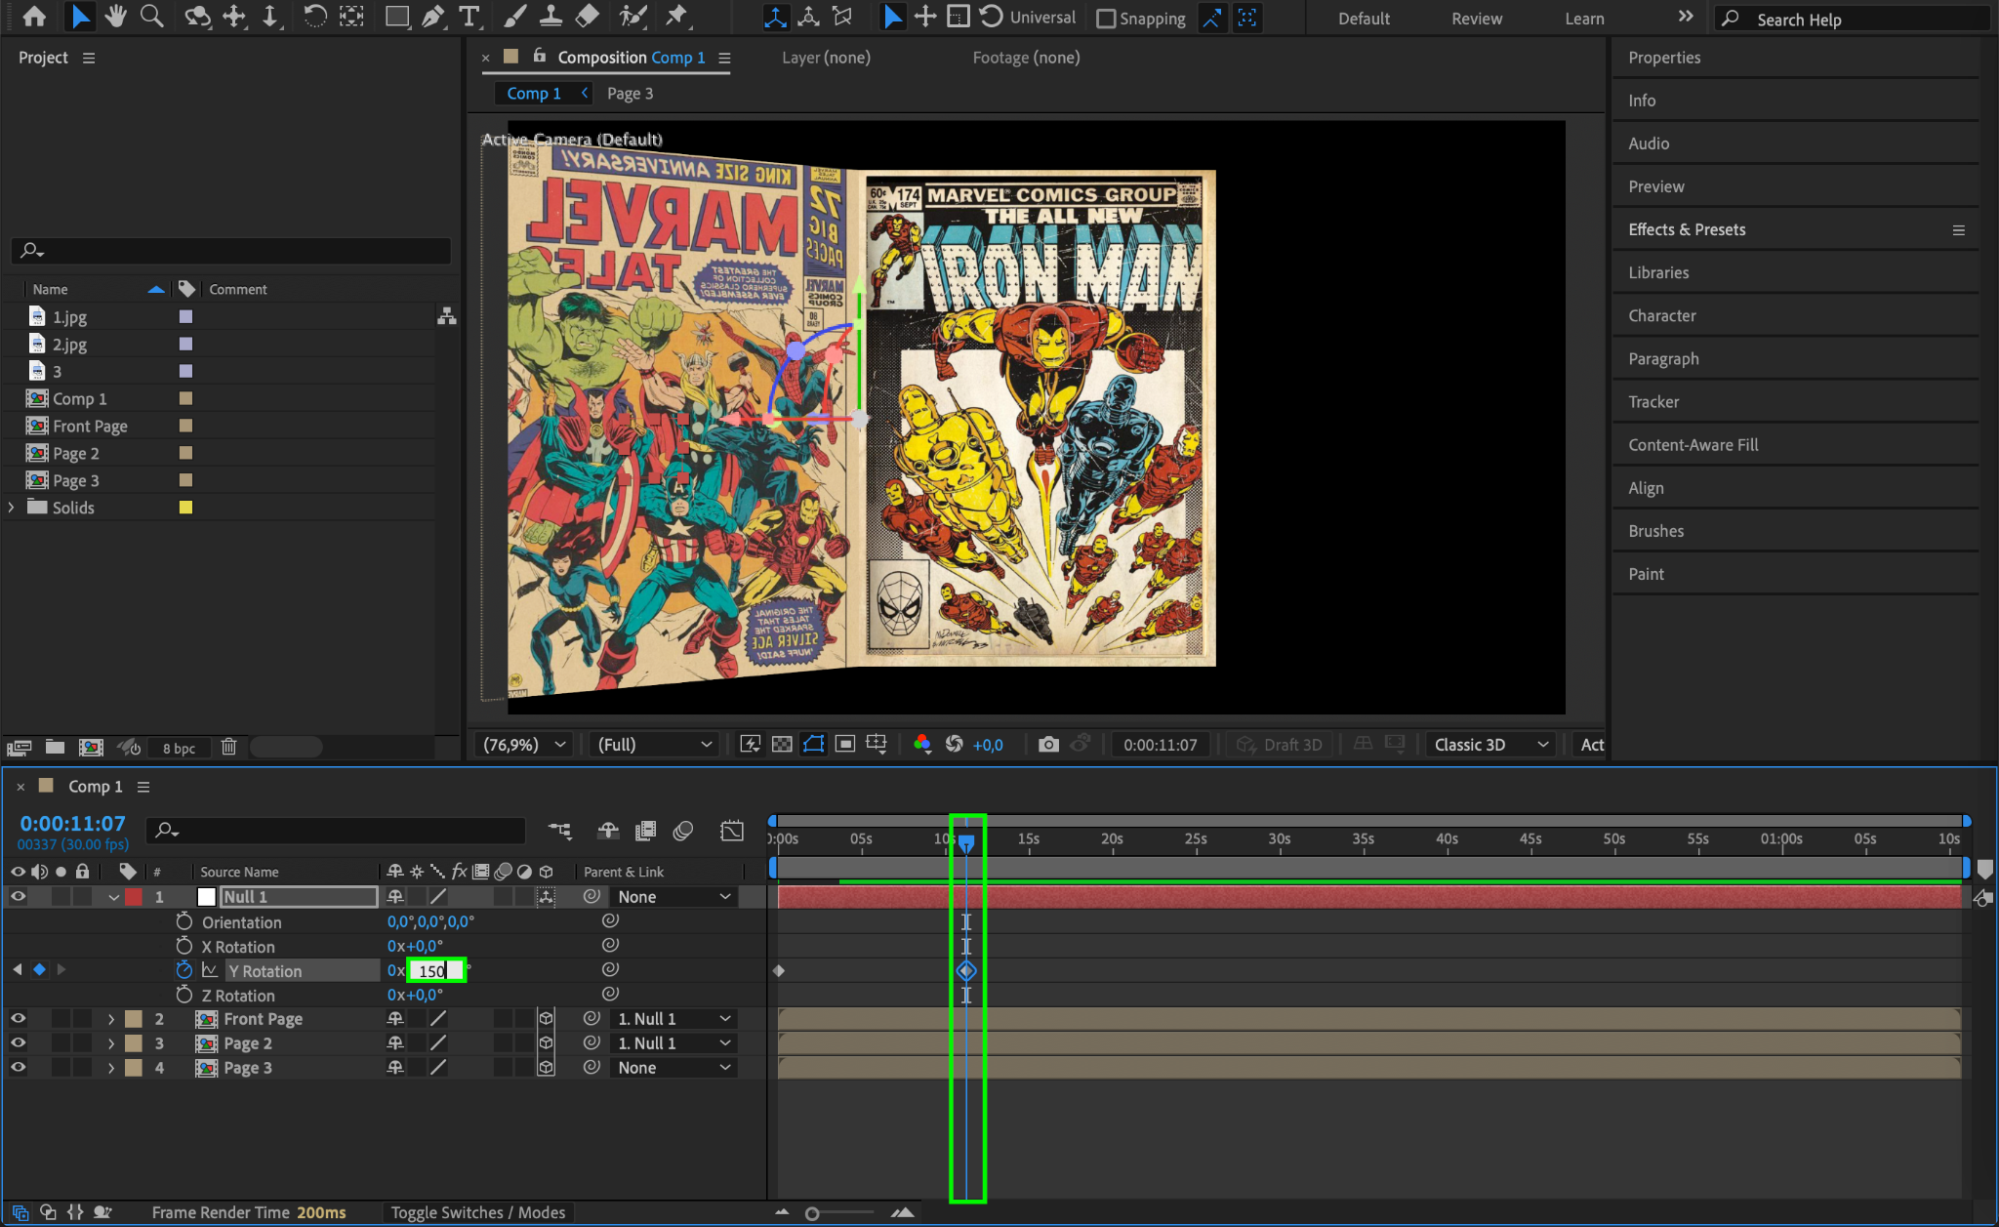The image size is (1999, 1227).
Task: Click the snapshot camera icon in the viewer
Action: 1047,744
